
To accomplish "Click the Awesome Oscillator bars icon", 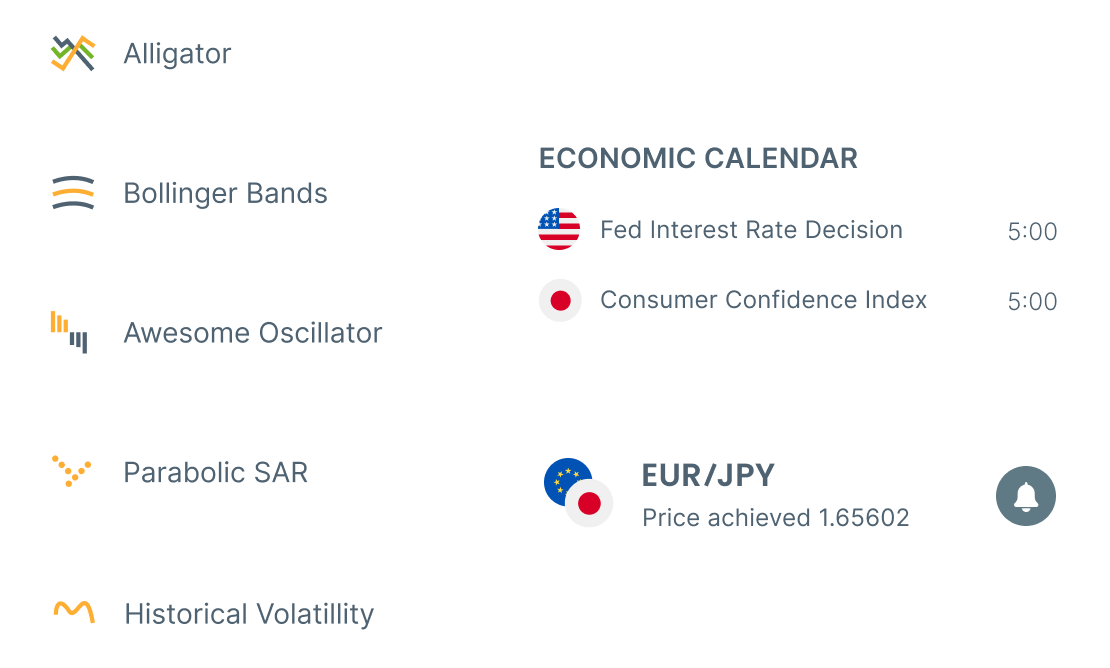I will point(70,332).
